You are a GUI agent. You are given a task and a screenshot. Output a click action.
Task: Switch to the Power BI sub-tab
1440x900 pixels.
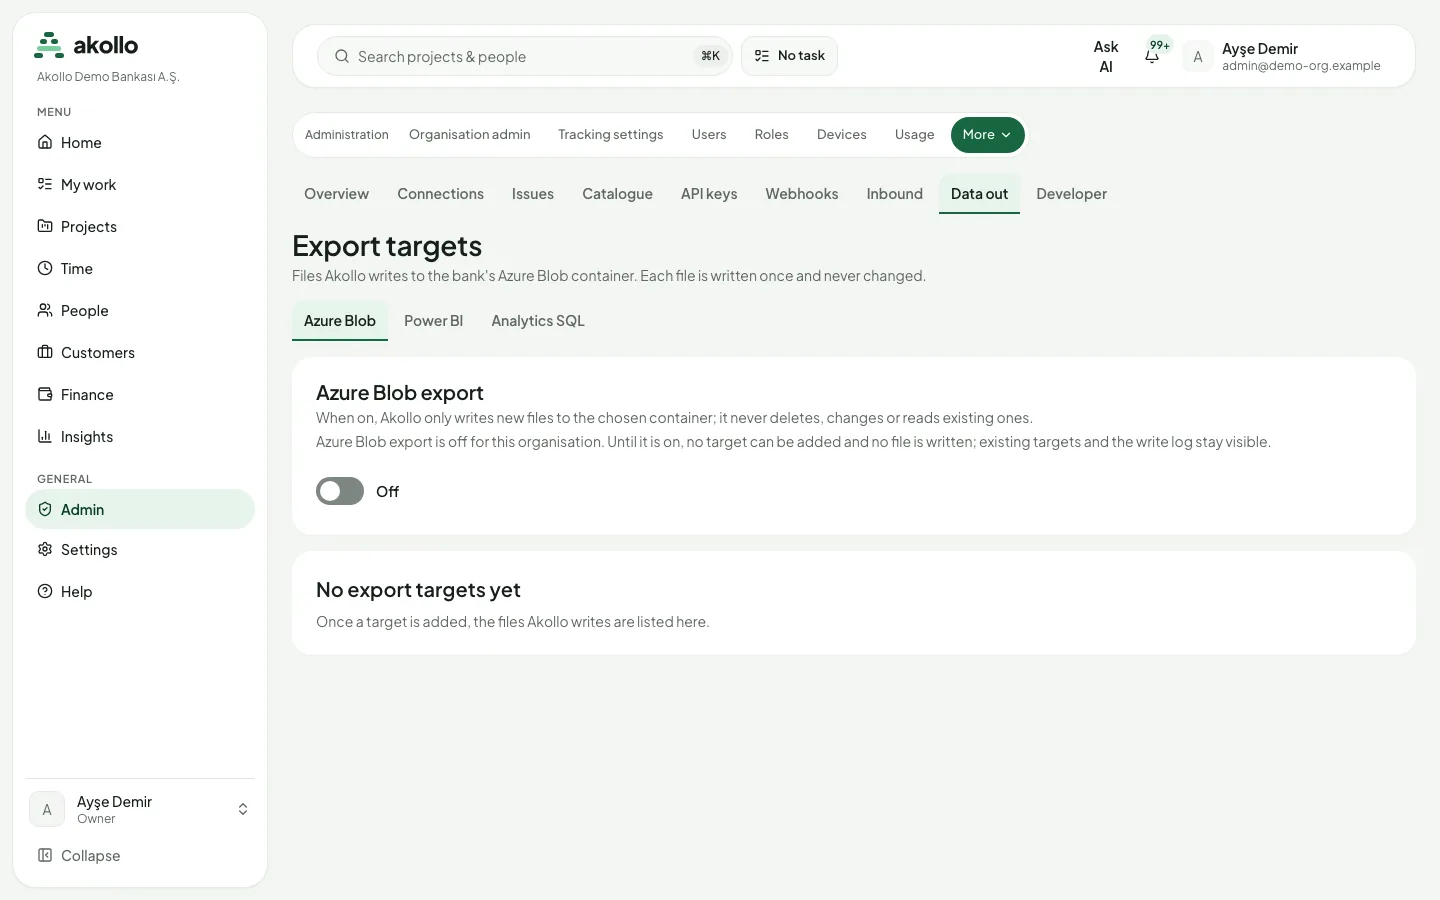coord(433,321)
